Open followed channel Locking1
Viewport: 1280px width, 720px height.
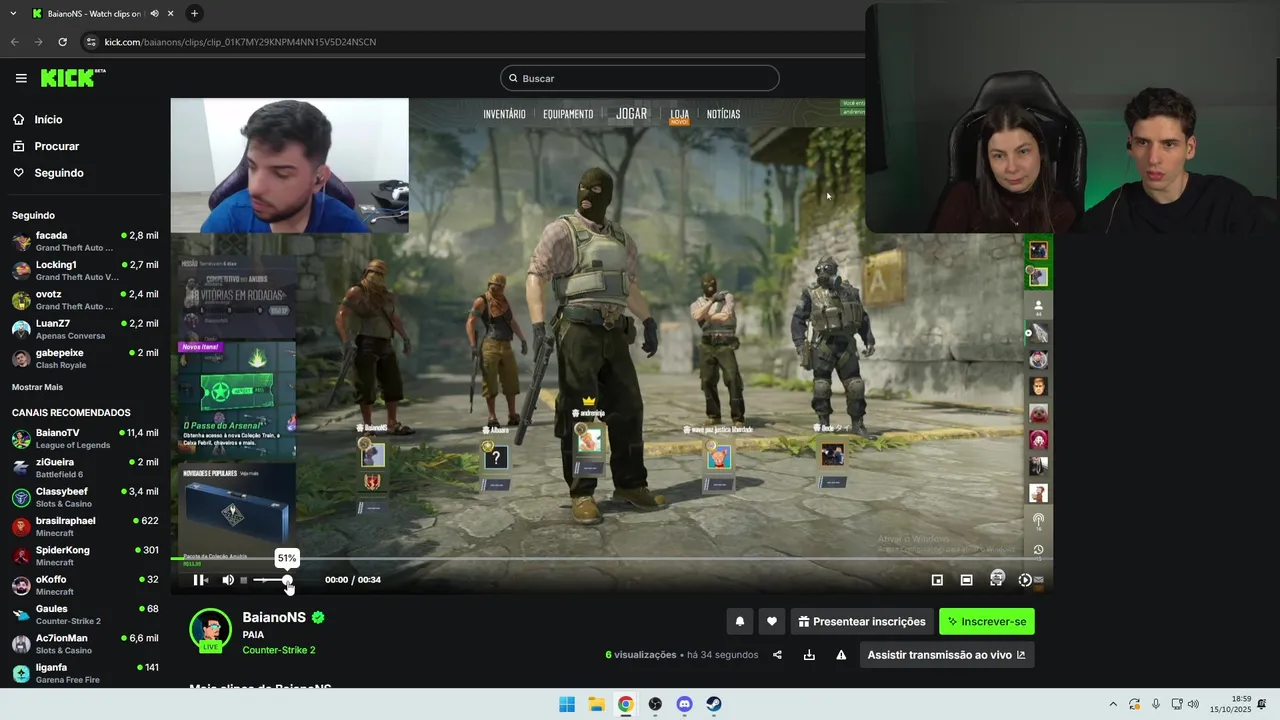click(x=84, y=270)
